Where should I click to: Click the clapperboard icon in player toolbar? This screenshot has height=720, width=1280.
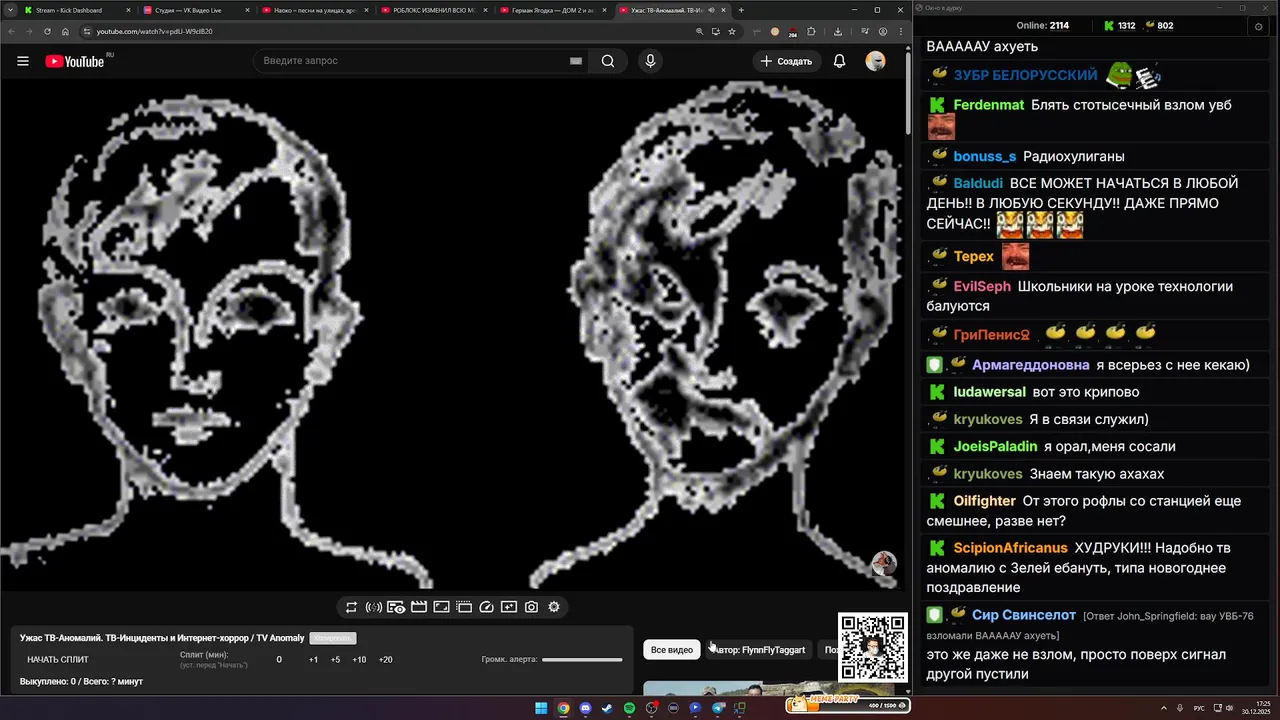tap(419, 607)
